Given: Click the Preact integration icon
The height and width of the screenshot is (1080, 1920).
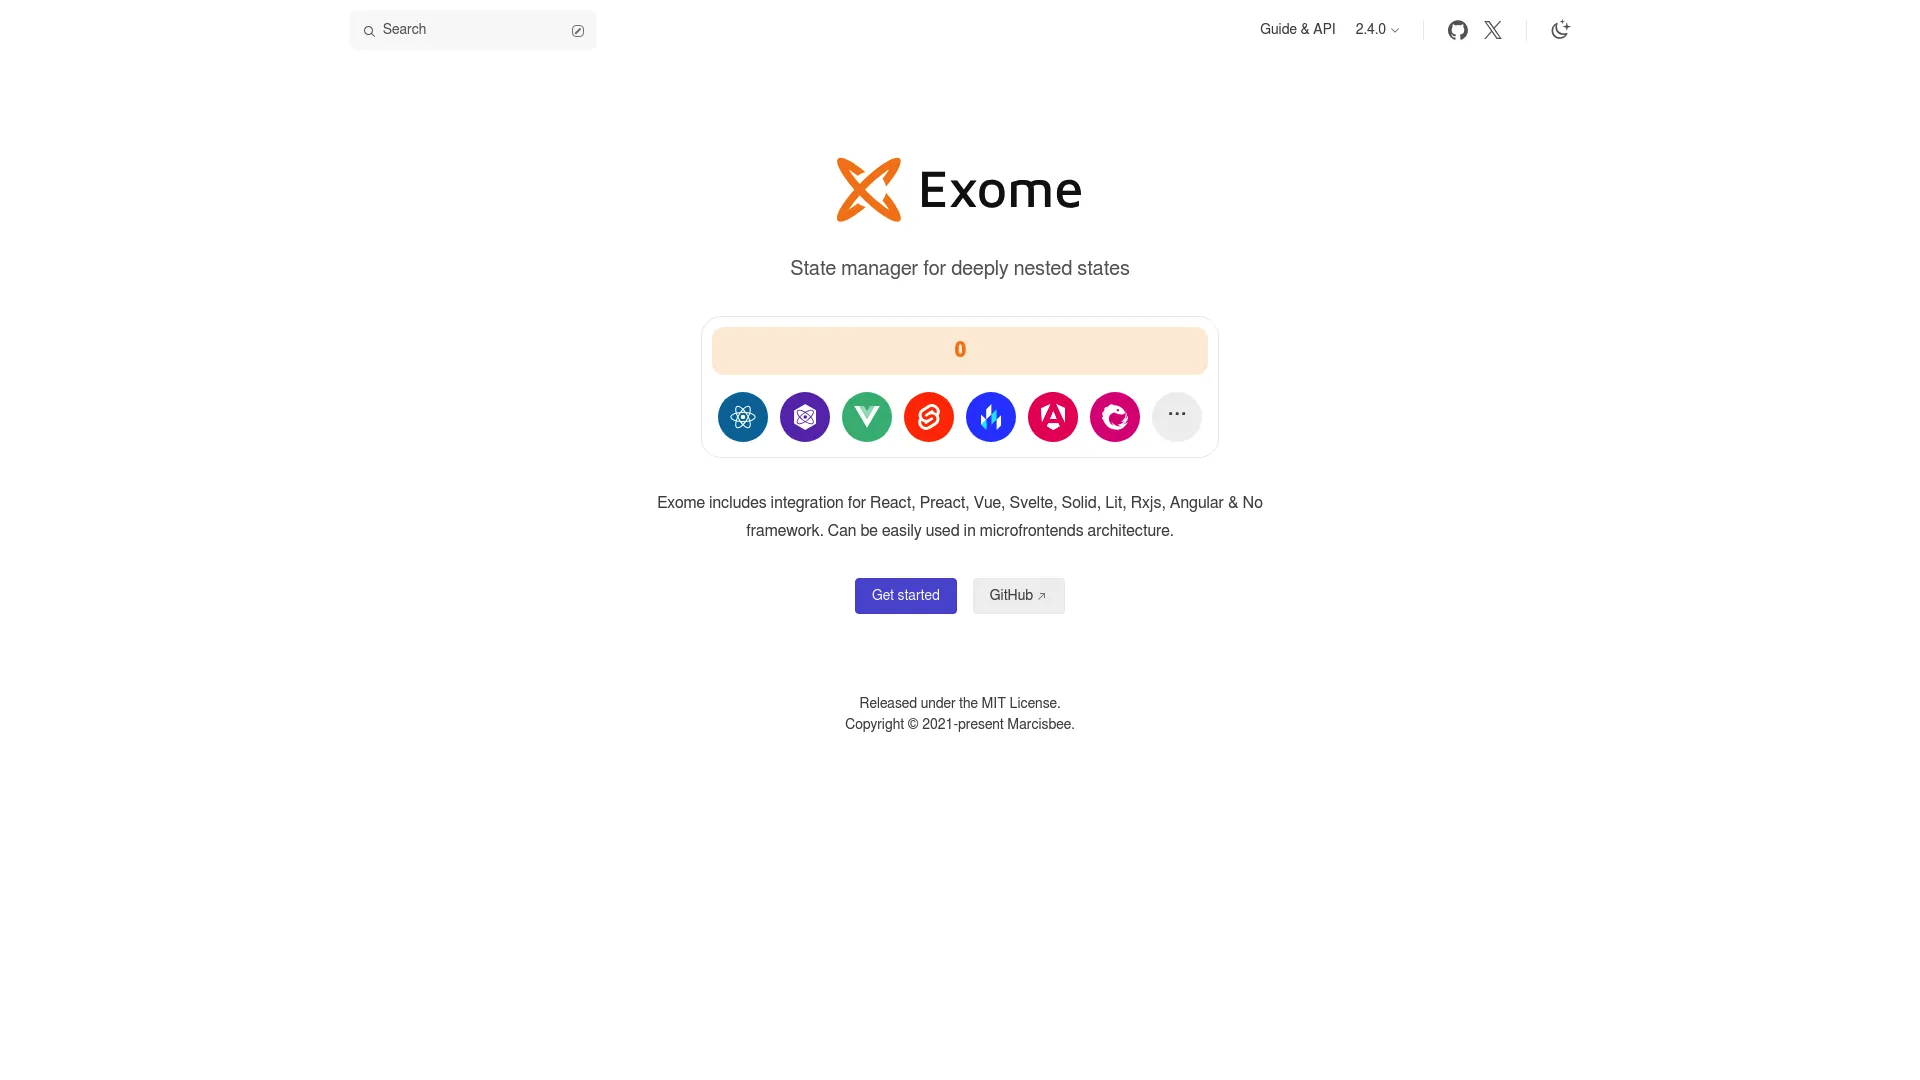Looking at the screenshot, I should [x=804, y=417].
